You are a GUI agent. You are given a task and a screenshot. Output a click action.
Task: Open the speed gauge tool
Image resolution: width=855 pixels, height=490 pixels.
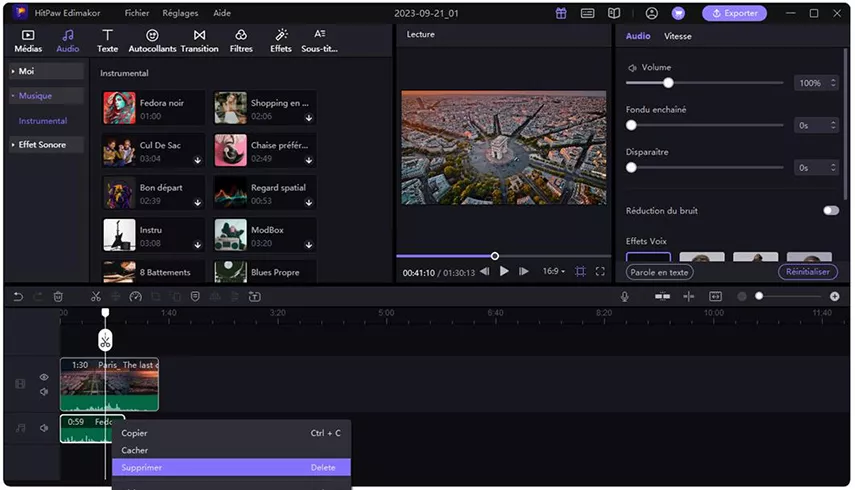(x=135, y=297)
